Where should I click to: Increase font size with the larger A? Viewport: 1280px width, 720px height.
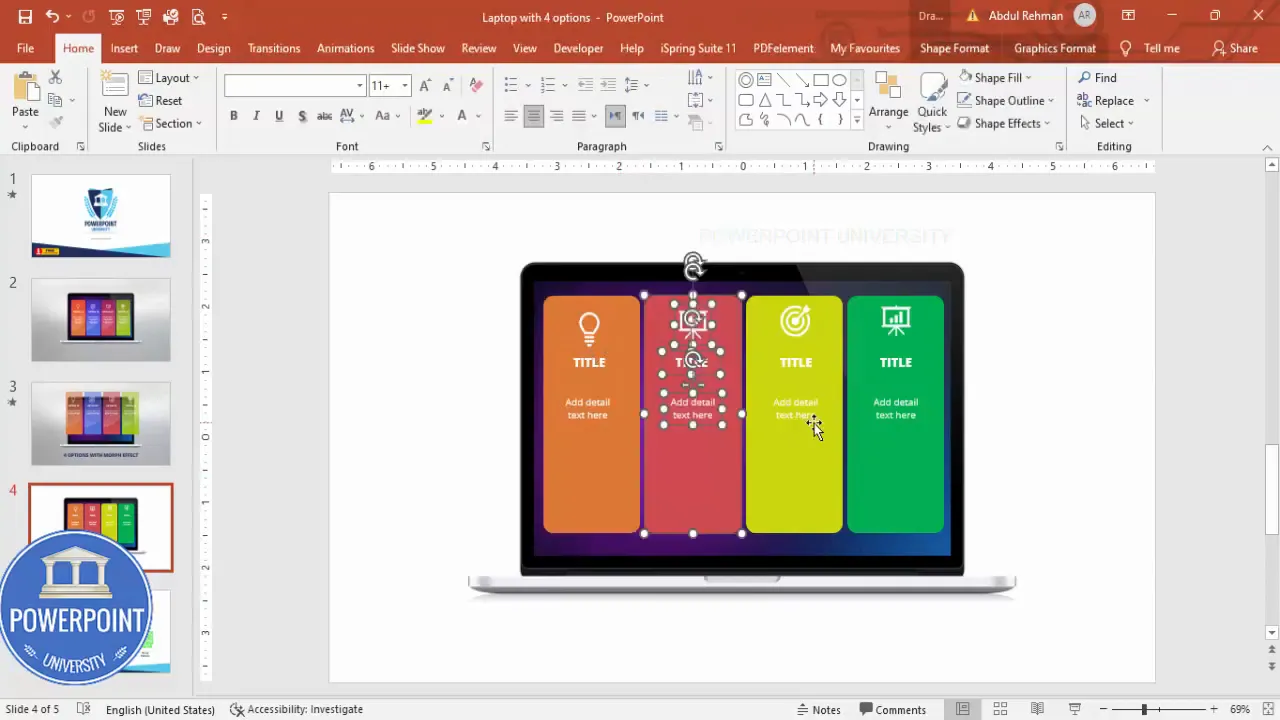[x=426, y=86]
